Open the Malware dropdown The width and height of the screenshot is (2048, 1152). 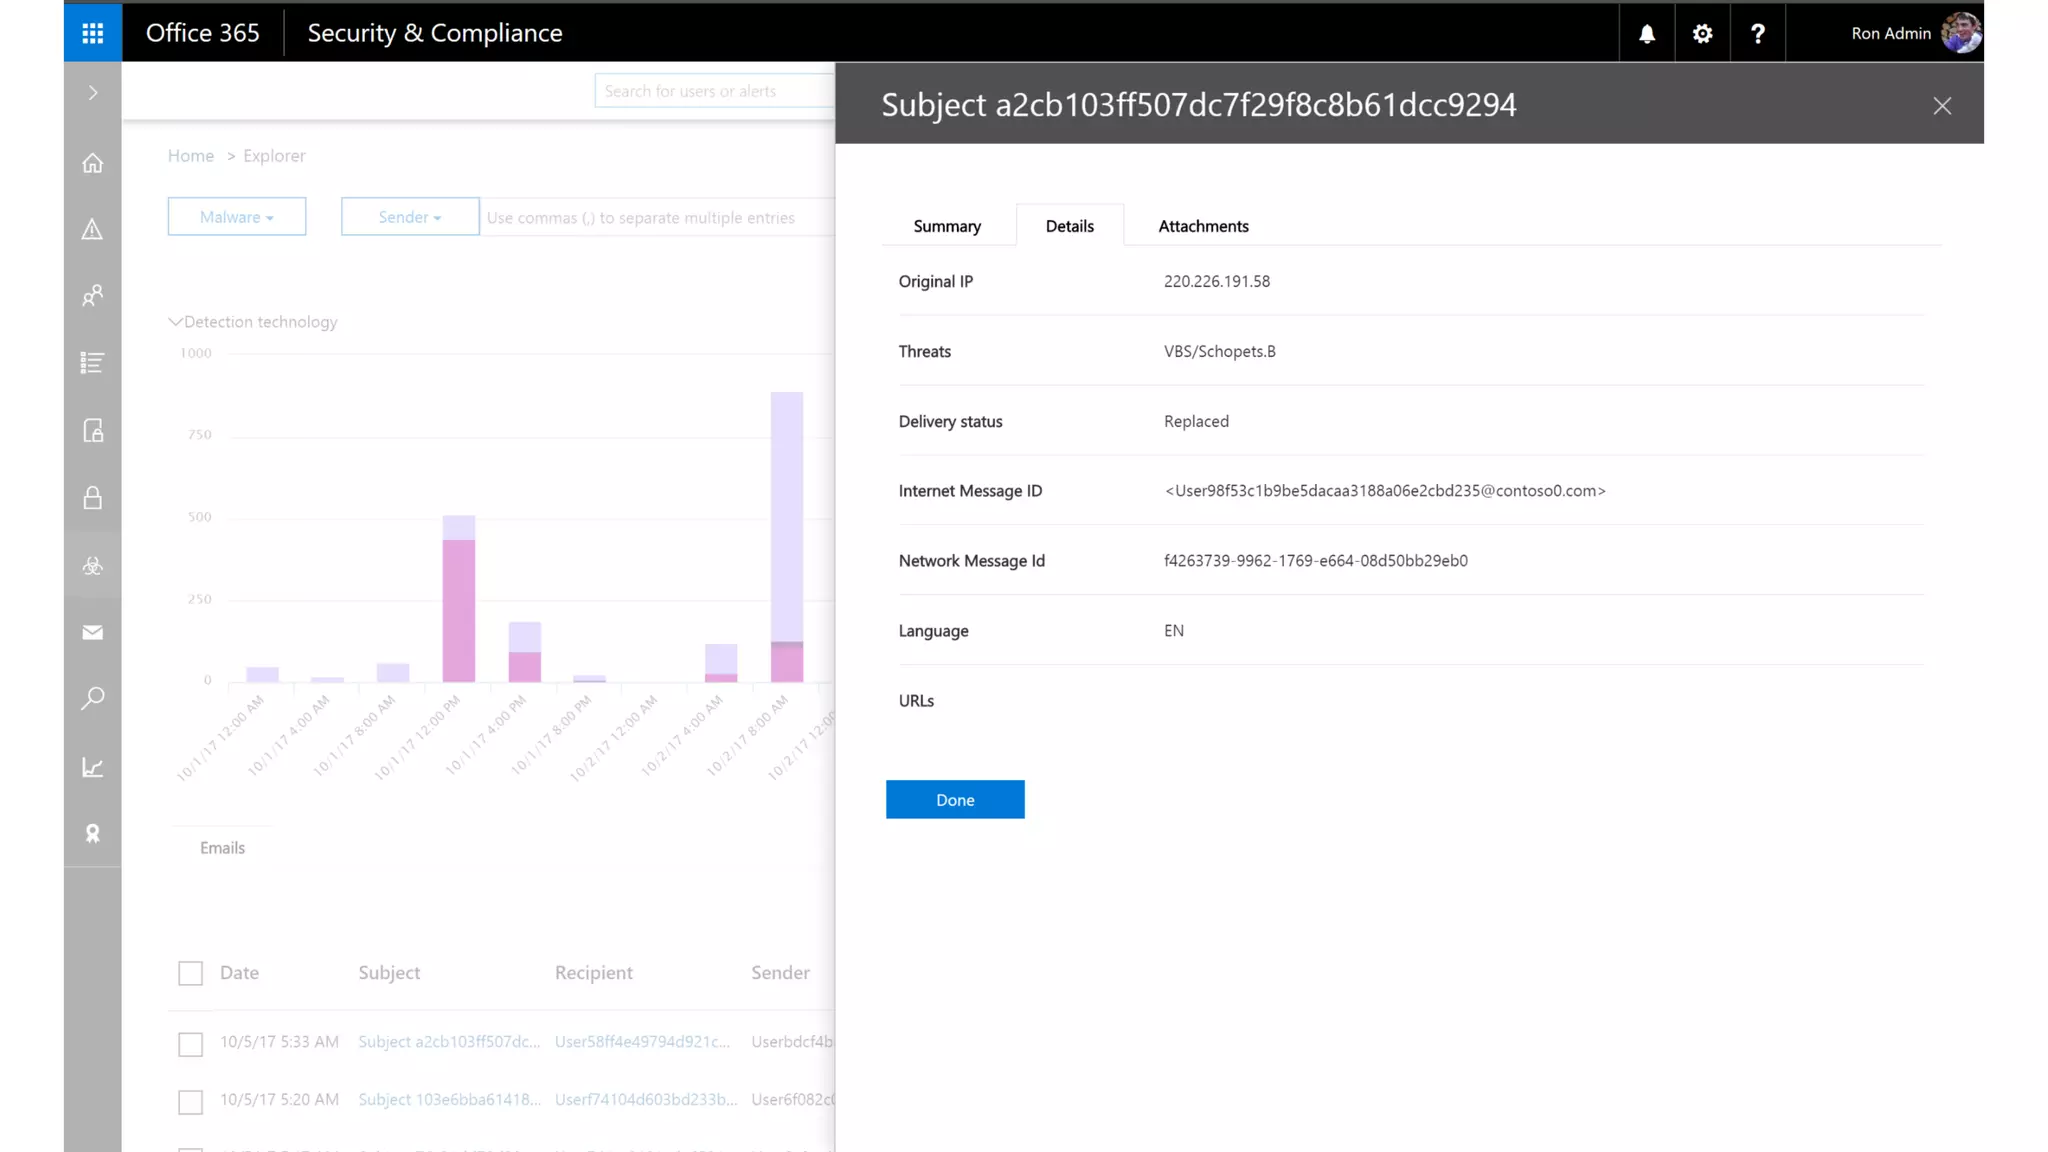coord(237,217)
